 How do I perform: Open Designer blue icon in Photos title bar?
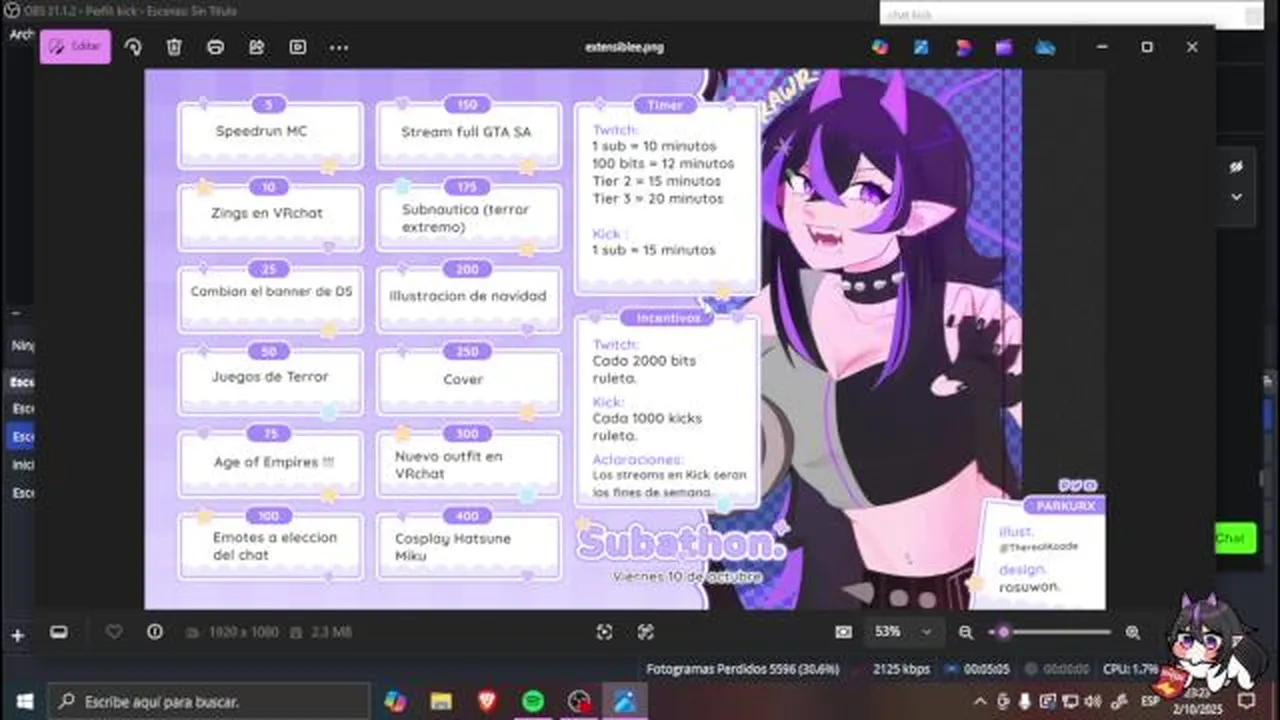click(921, 47)
